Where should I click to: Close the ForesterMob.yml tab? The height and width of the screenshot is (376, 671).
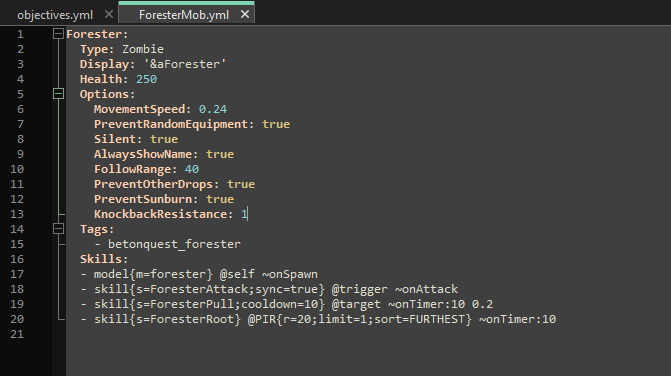coord(245,15)
